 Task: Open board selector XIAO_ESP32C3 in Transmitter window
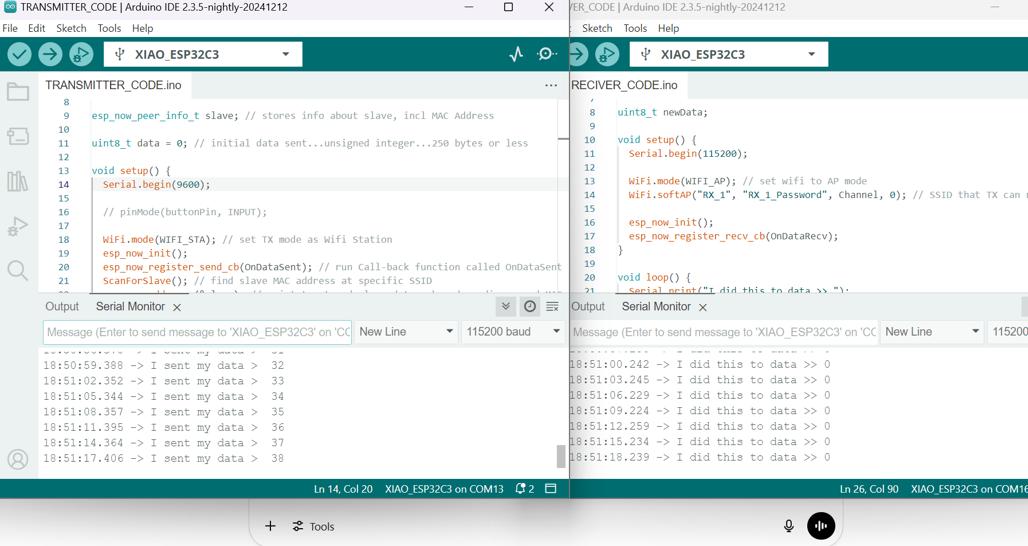[x=203, y=54]
